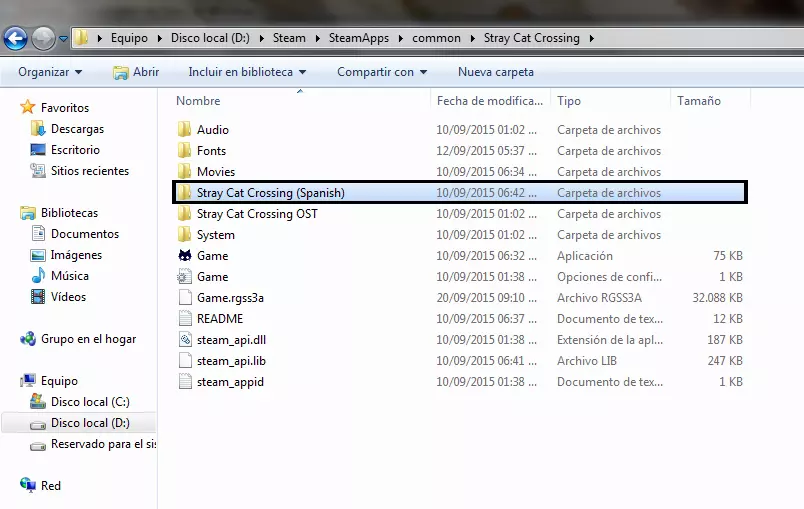
Task: Click the Archivo LIB type cell
Action: (587, 361)
